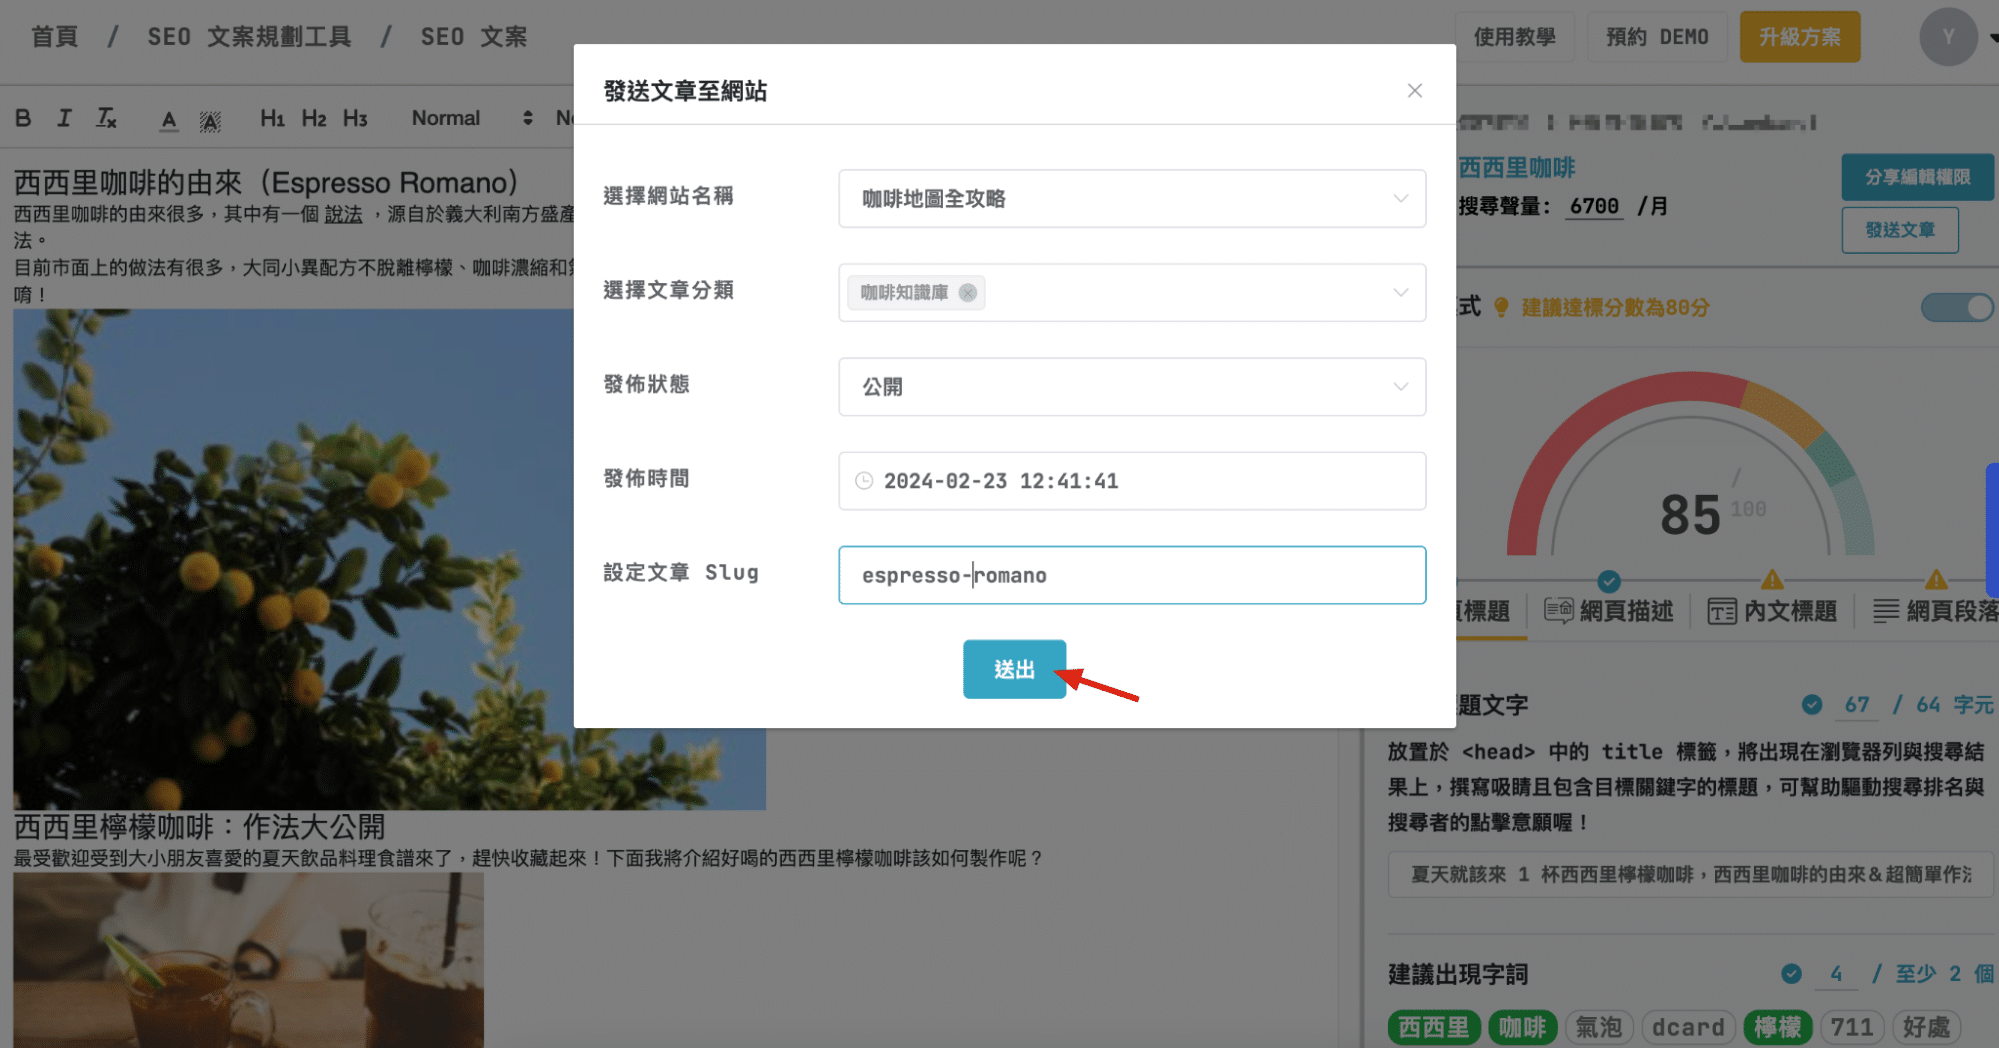Viewport: 1999px width, 1049px height.
Task: Toggle the mode switch beside score suggestion
Action: [x=1956, y=307]
